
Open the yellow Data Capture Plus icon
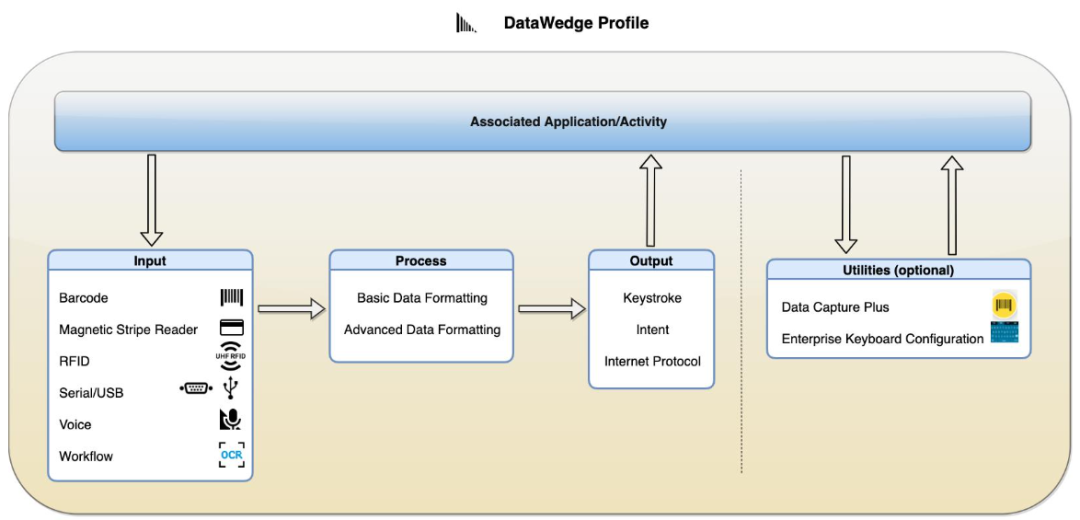(1003, 306)
